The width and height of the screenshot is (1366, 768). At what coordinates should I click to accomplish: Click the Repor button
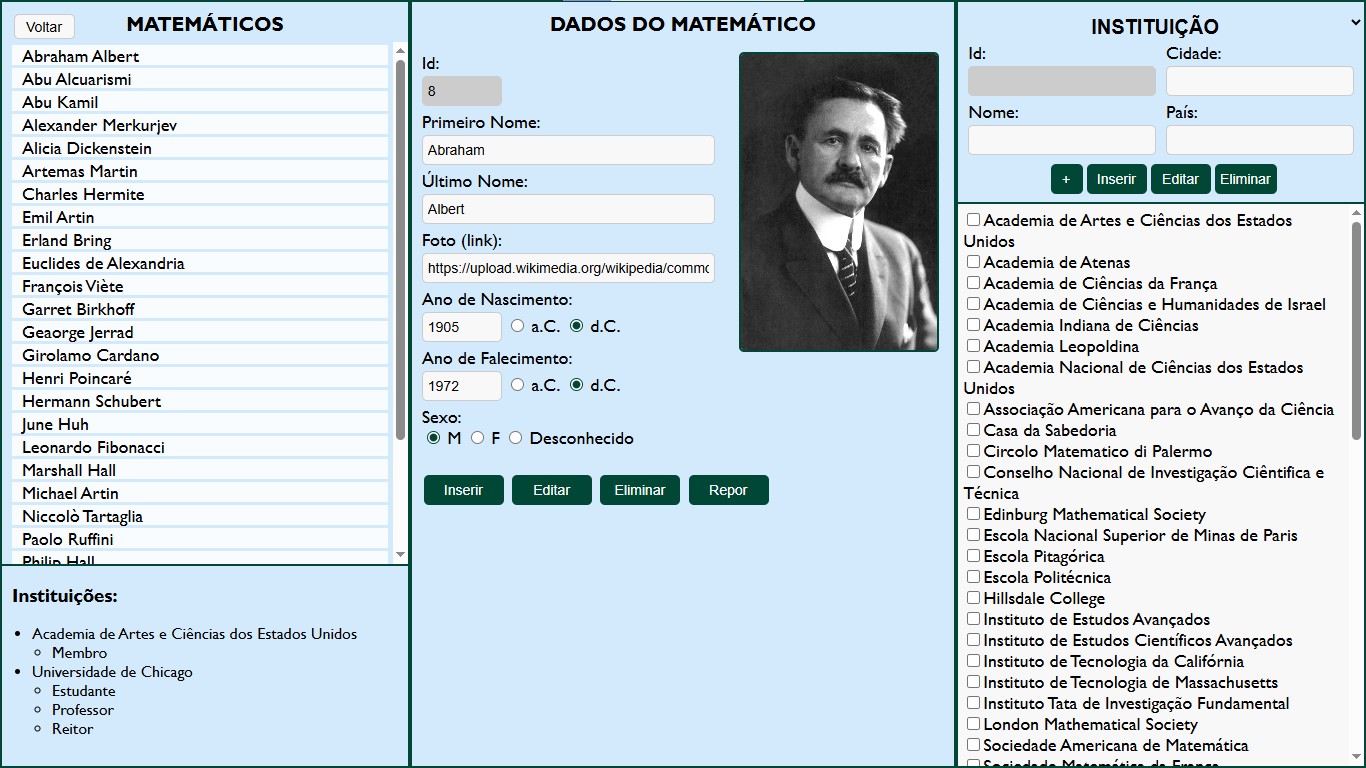[x=728, y=490]
